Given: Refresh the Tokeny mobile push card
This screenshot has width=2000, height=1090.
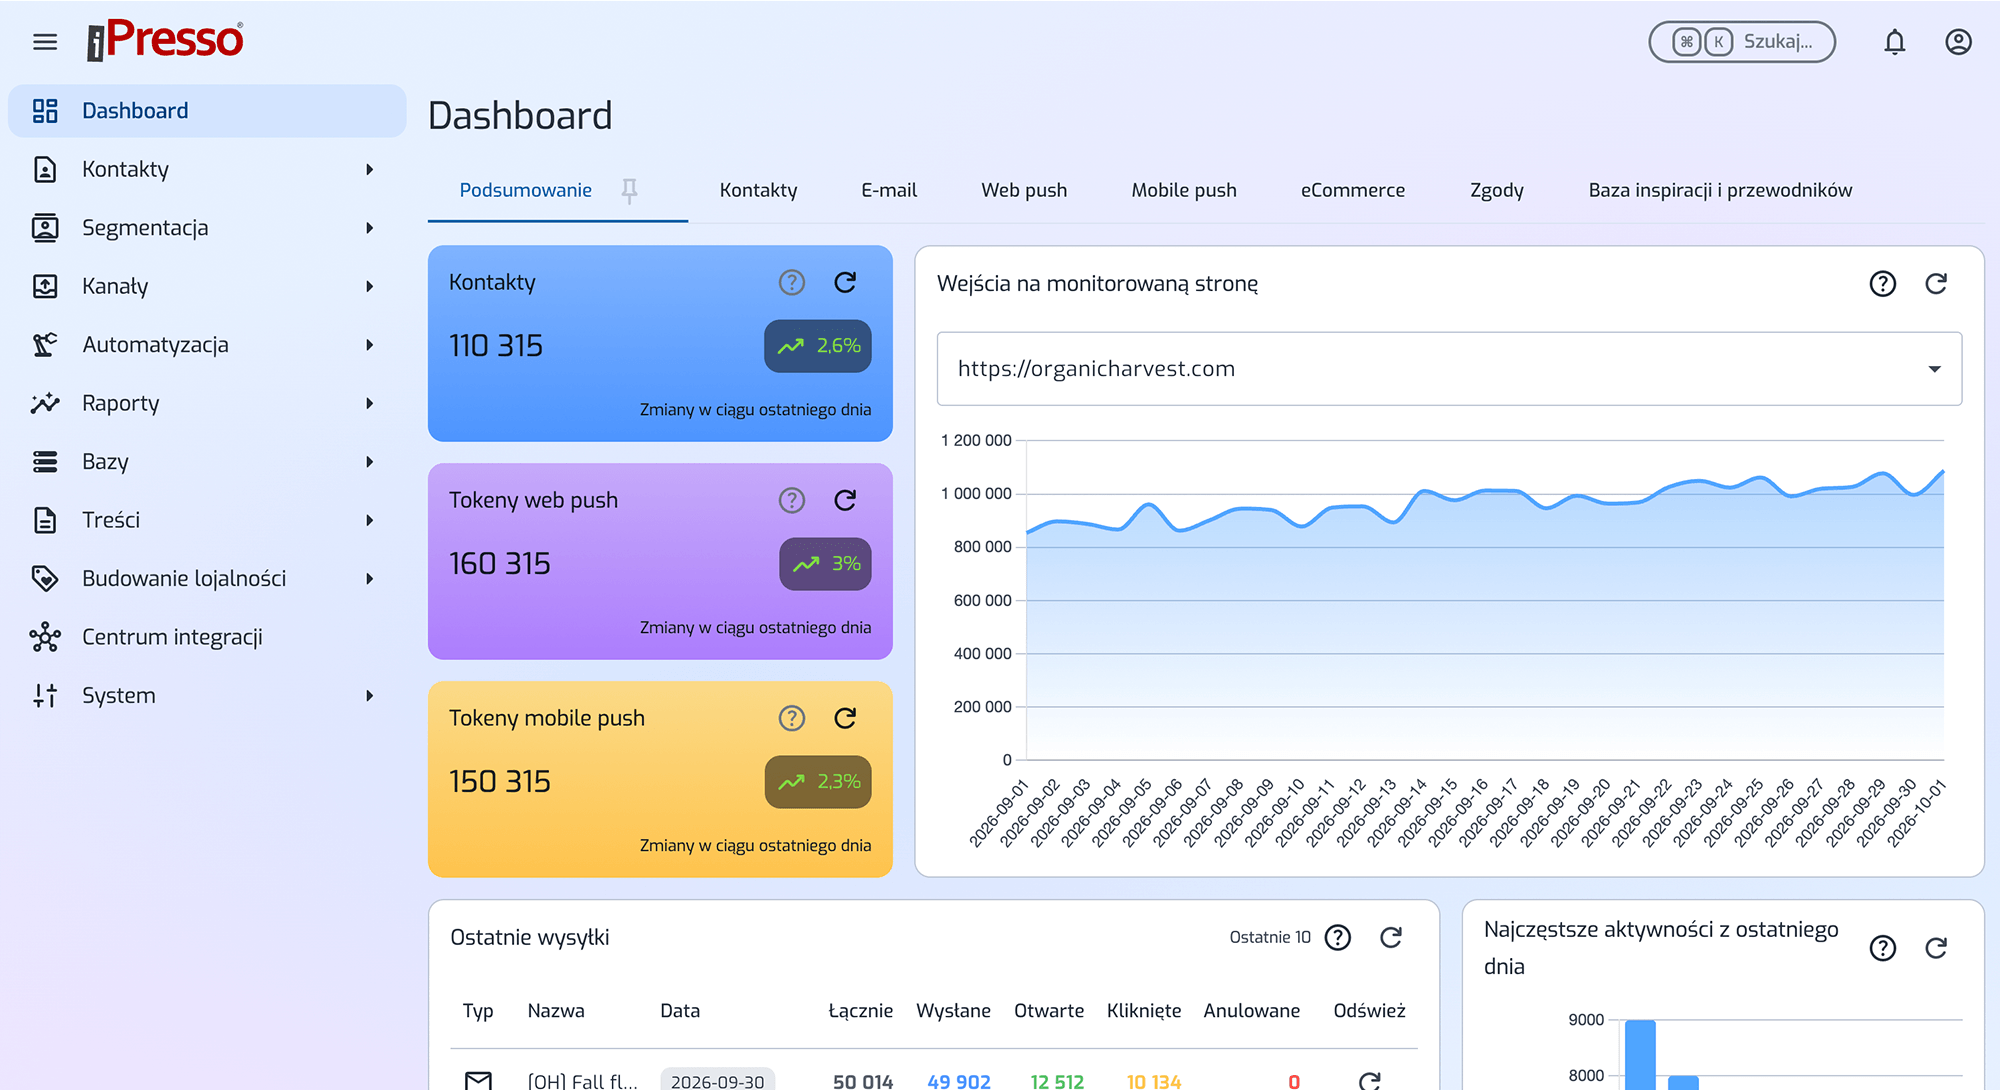Looking at the screenshot, I should 845,718.
